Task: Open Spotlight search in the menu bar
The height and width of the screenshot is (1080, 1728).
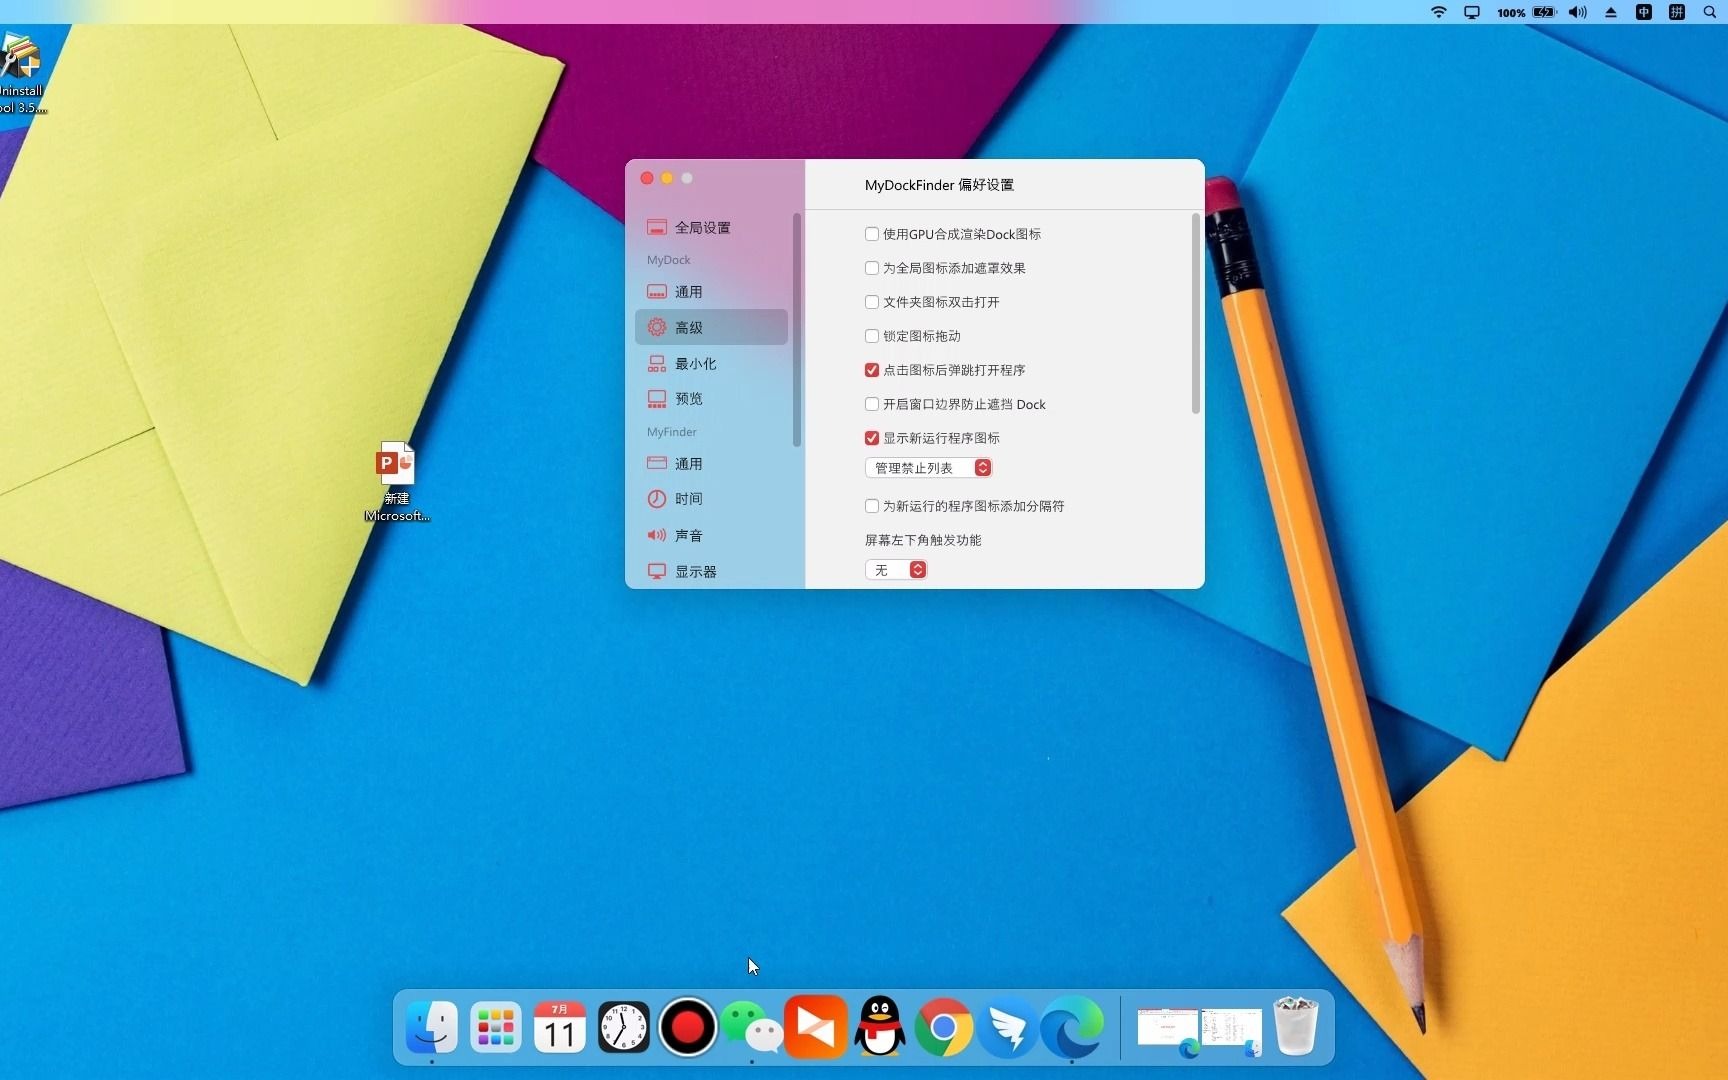Action: pyautogui.click(x=1709, y=12)
